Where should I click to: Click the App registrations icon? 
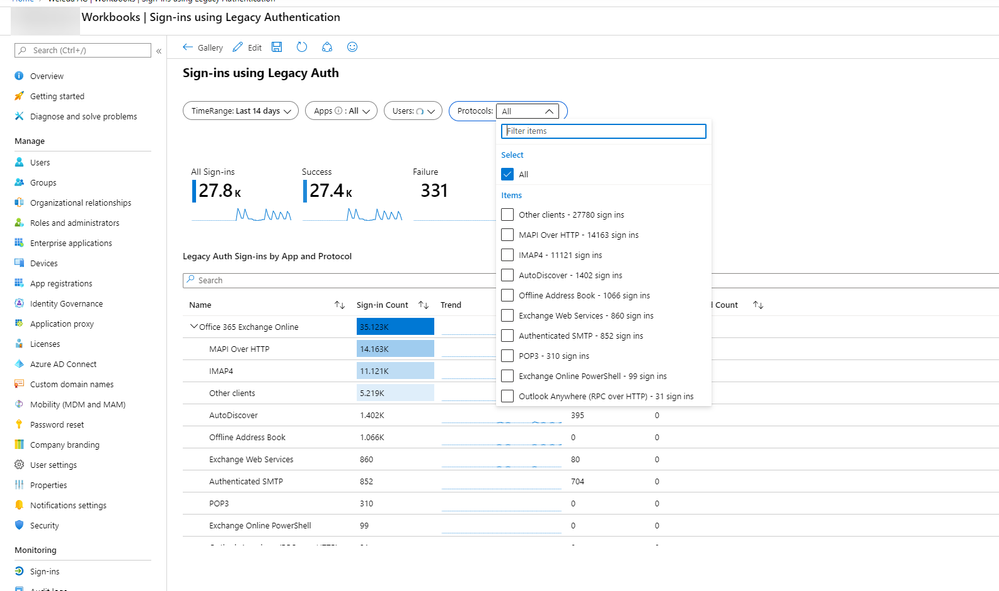click(19, 283)
